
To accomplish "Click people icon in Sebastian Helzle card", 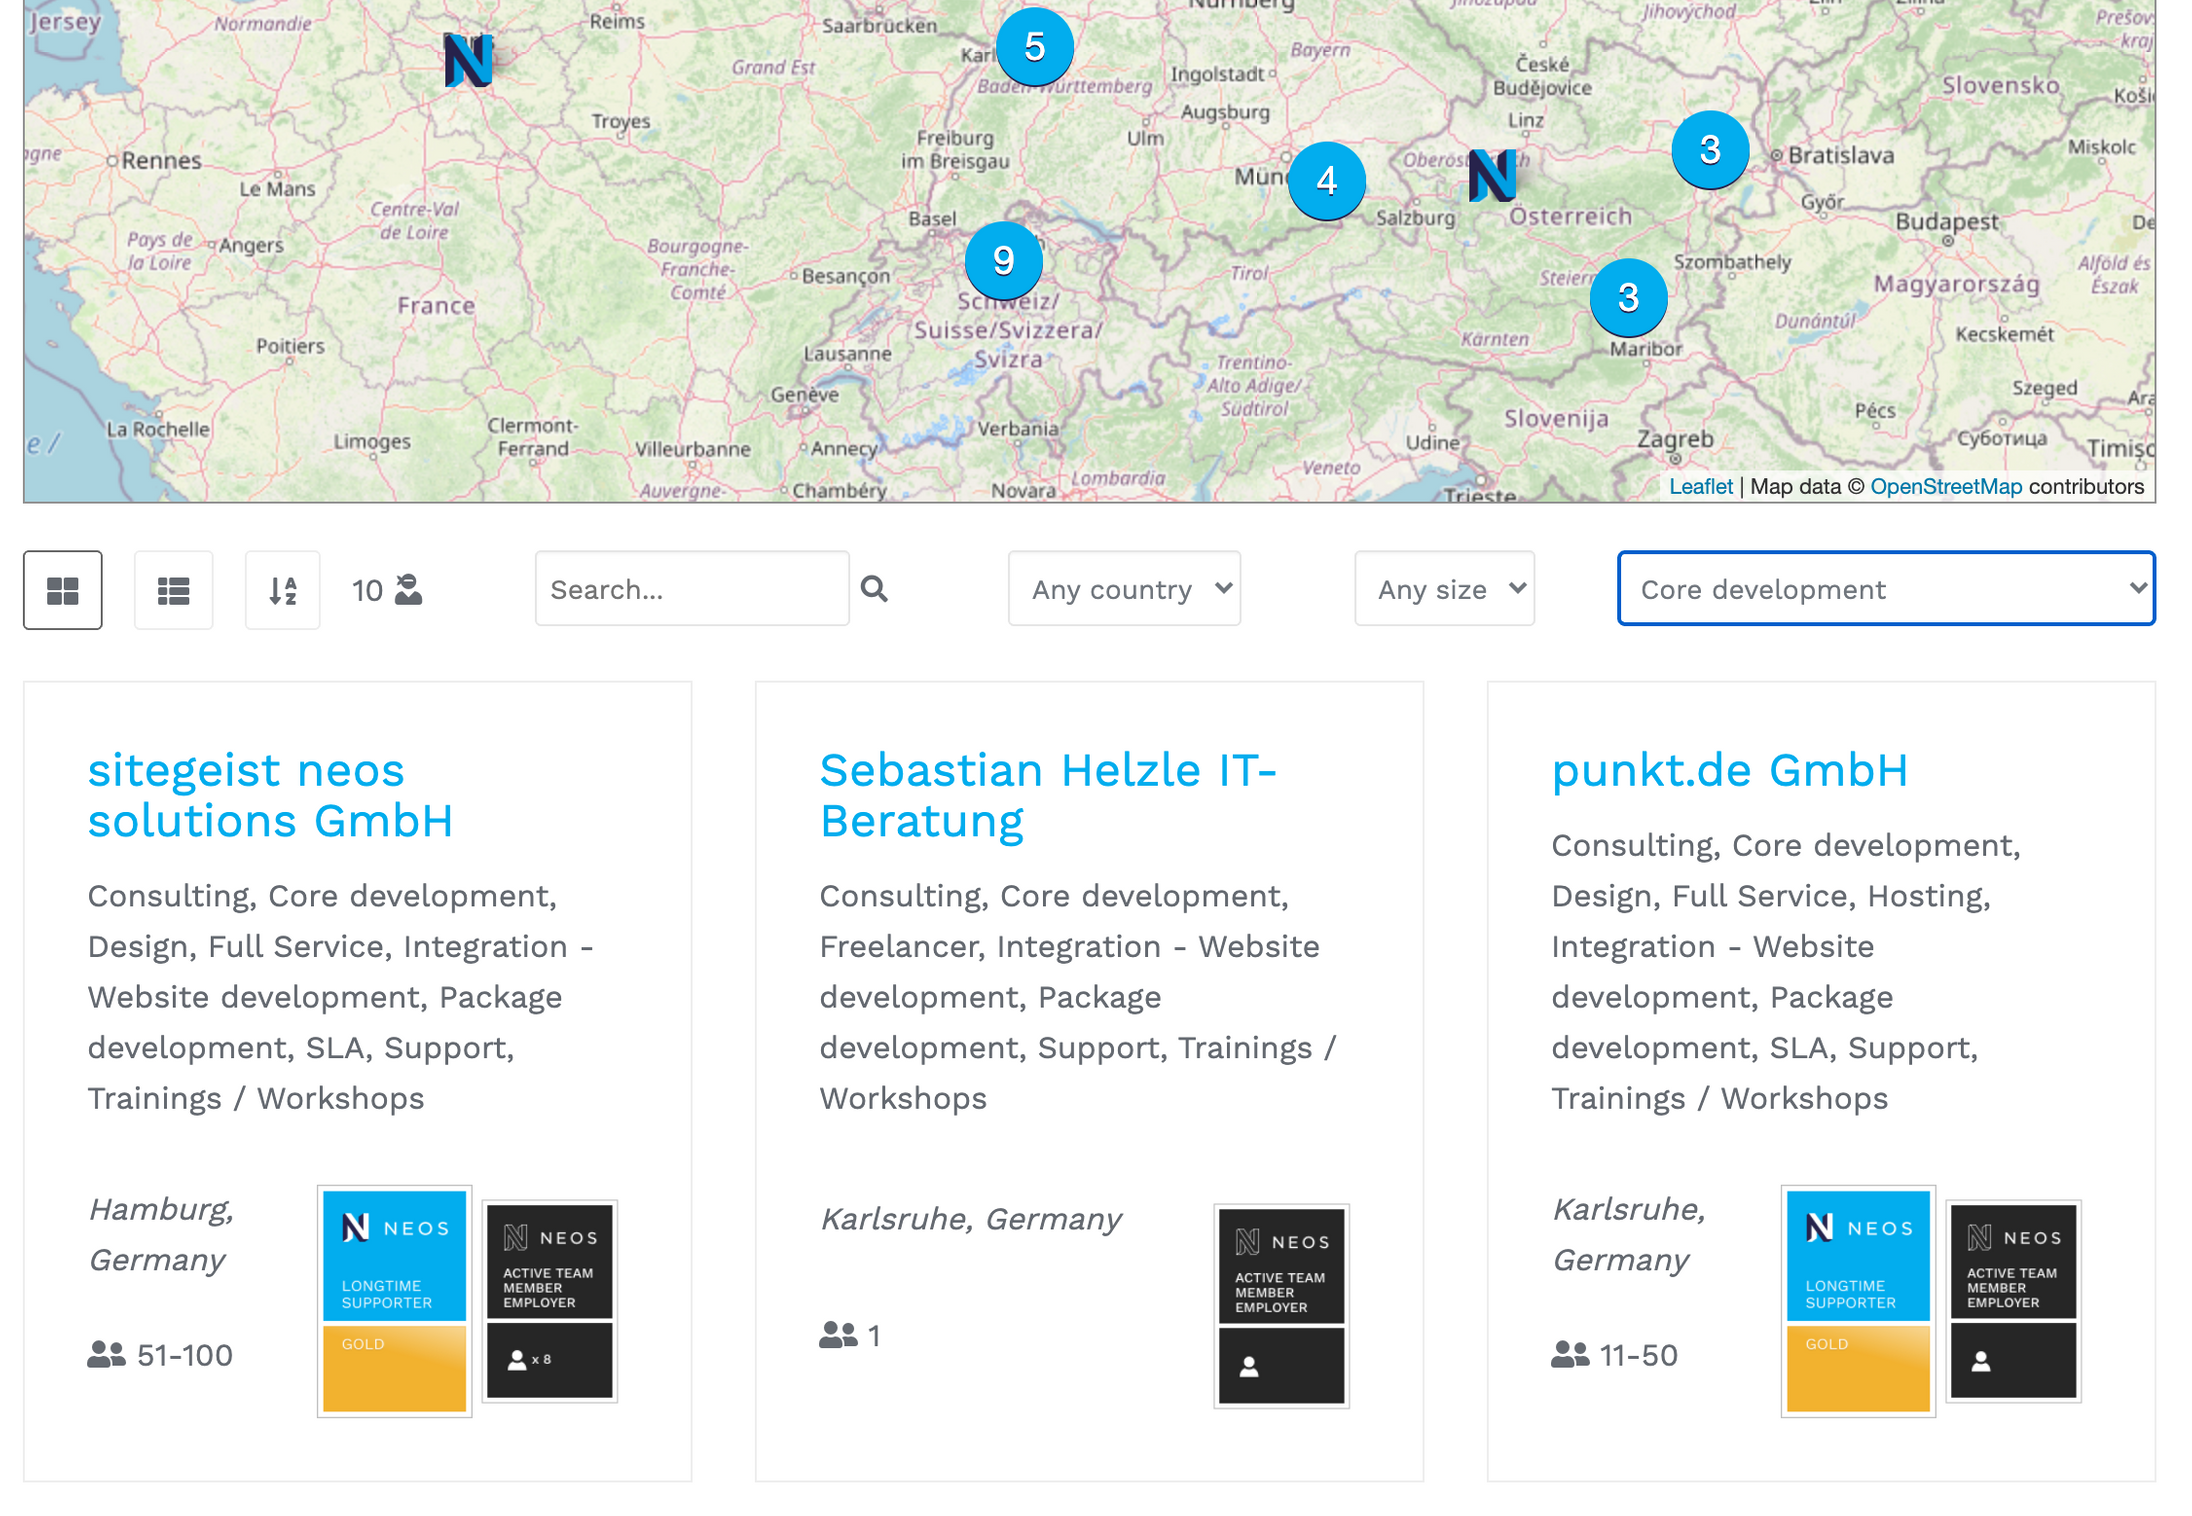I will [x=838, y=1335].
